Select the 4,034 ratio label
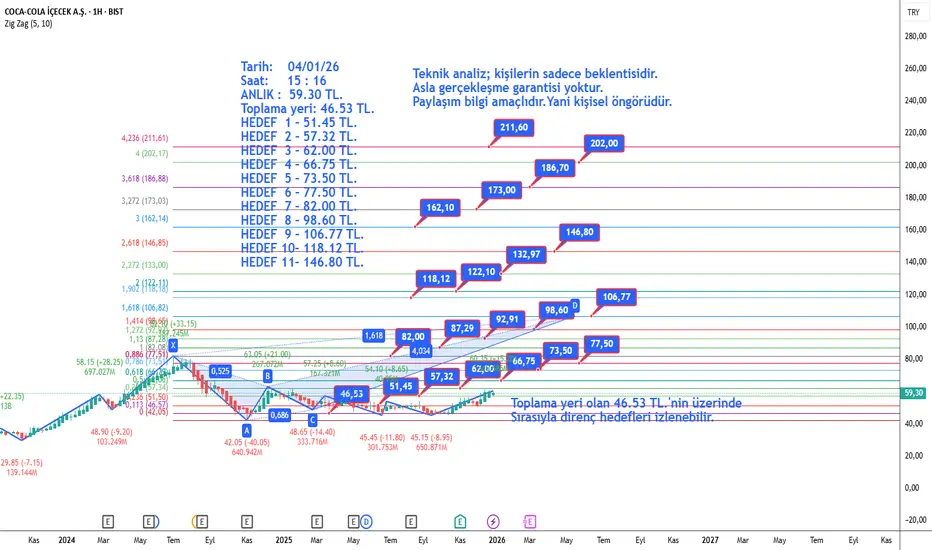The width and height of the screenshot is (932, 550). coord(421,351)
